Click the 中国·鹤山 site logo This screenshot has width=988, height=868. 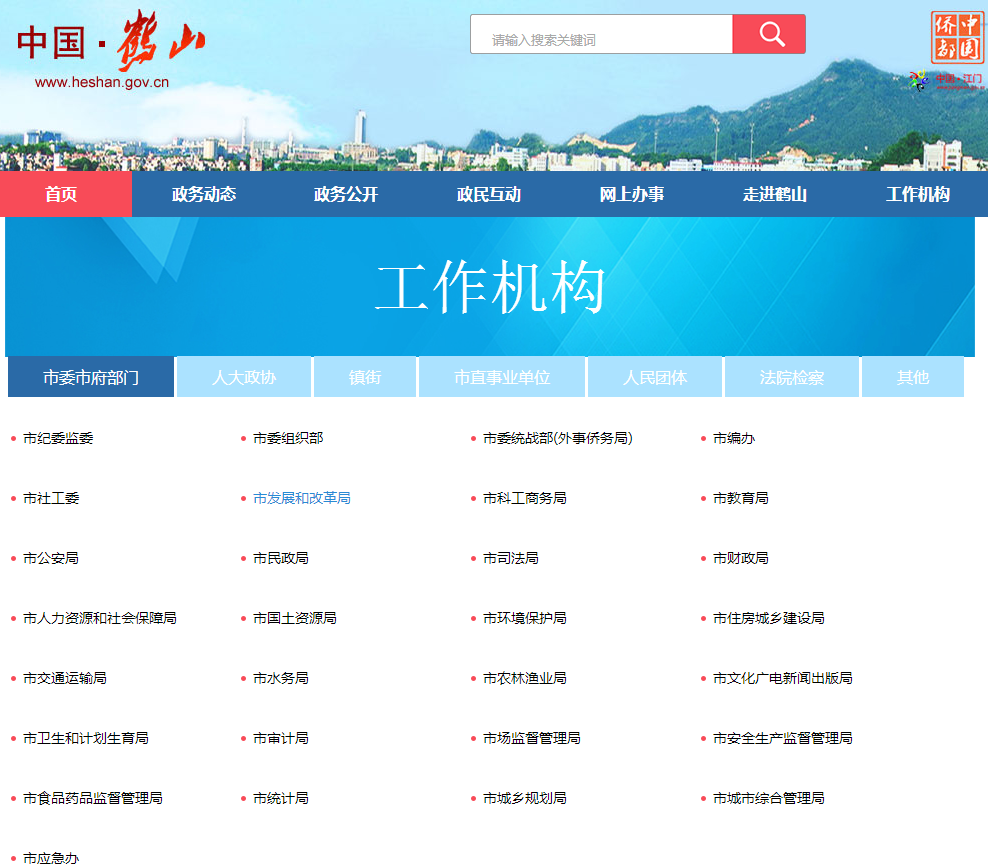tap(111, 41)
